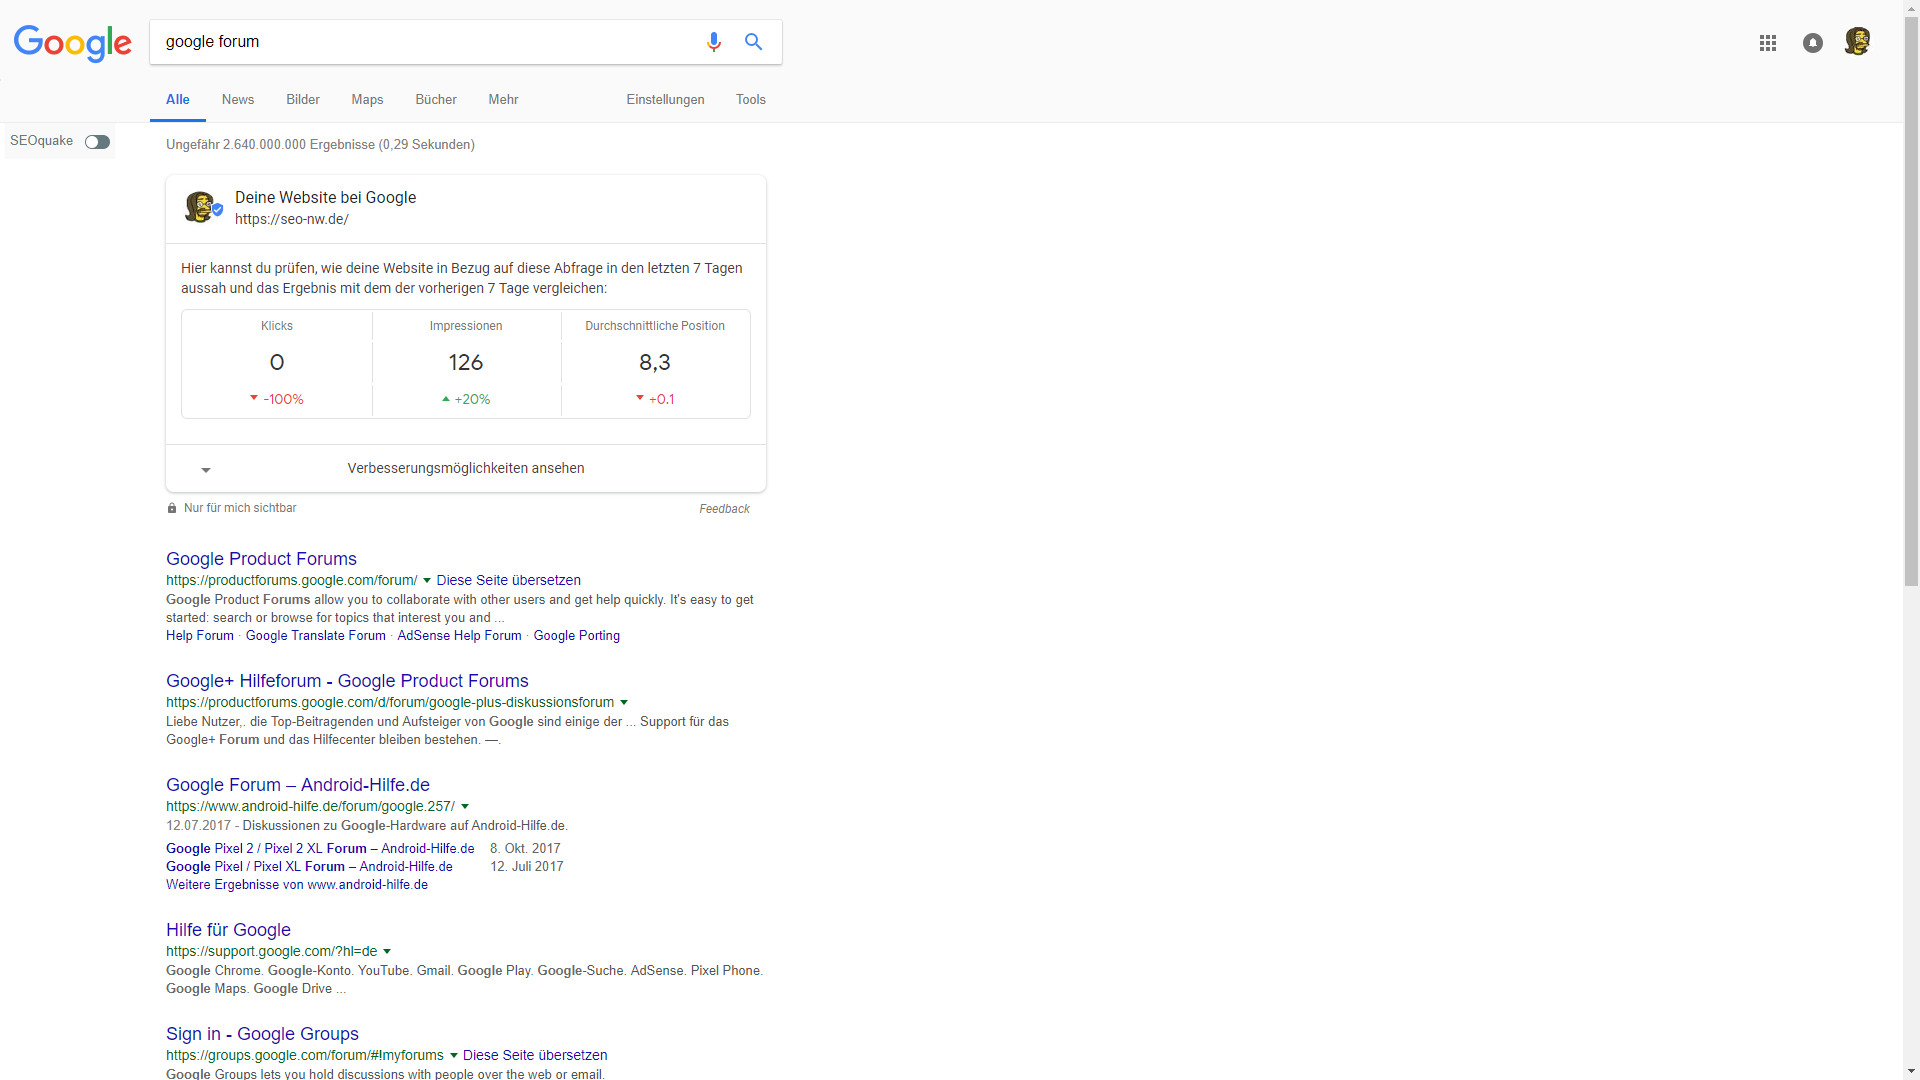Open the Google apps grid
The image size is (1920, 1080).
1768,43
